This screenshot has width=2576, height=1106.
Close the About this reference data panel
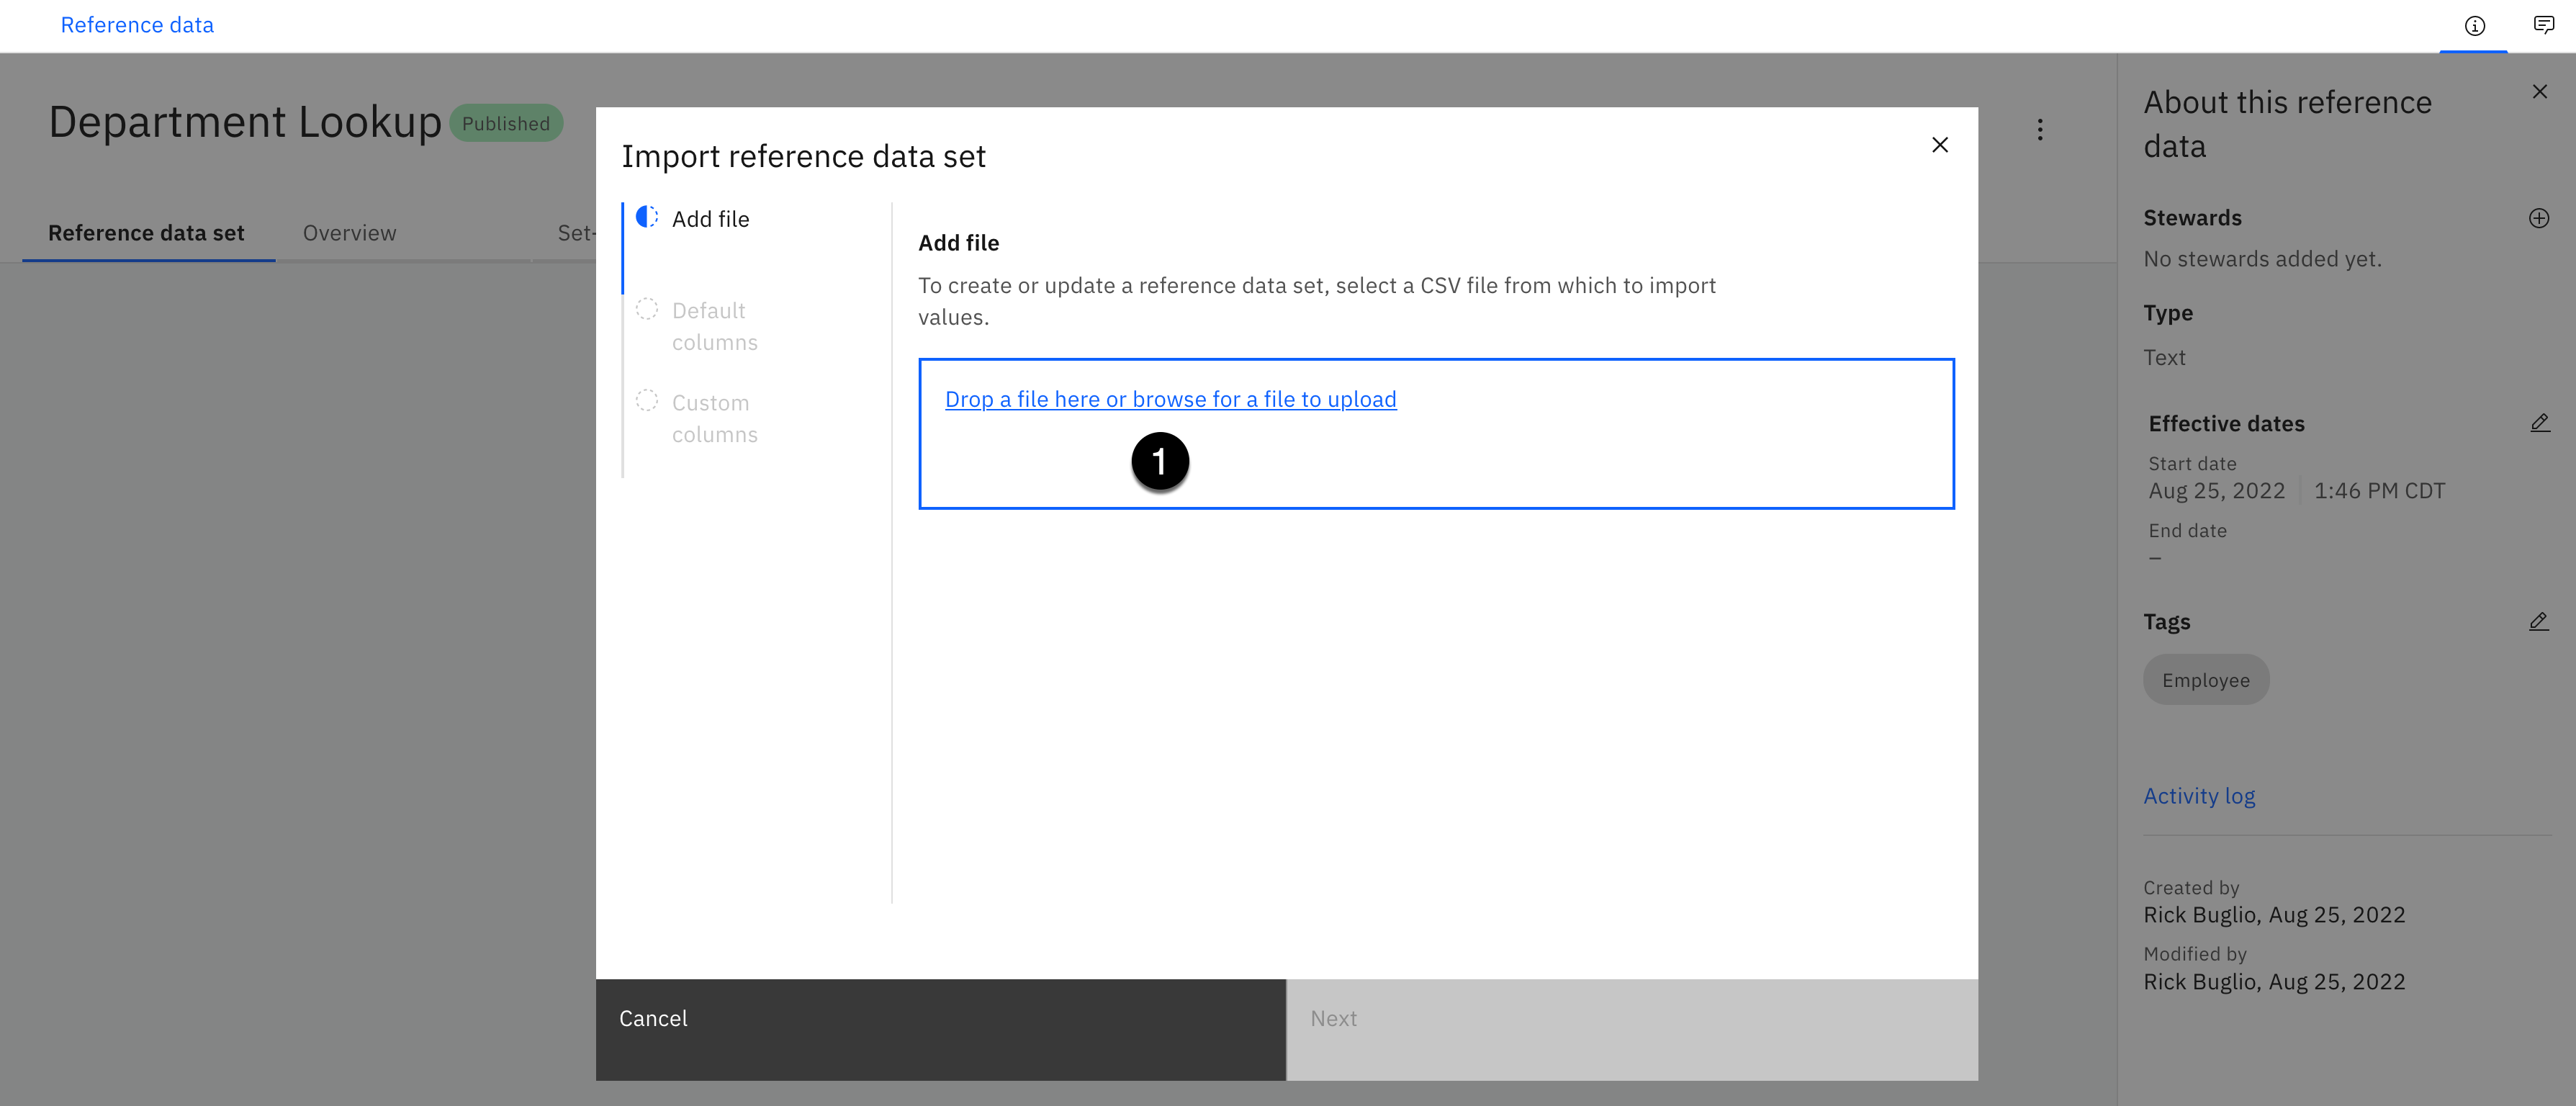coord(2539,92)
